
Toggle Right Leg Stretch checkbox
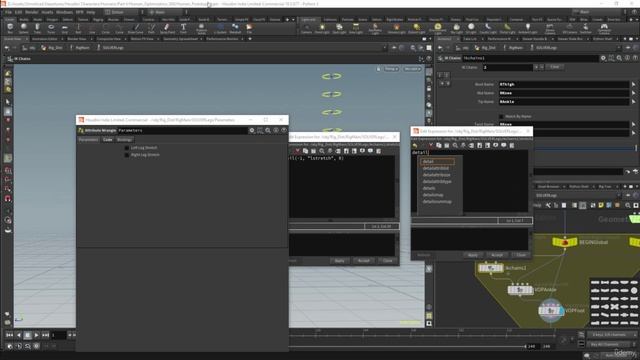[x=127, y=155]
